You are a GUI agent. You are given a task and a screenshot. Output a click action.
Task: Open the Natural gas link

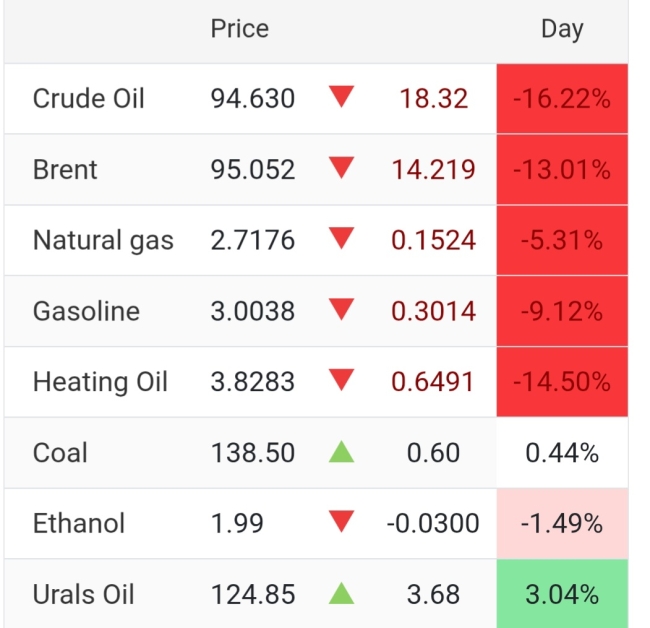point(103,241)
